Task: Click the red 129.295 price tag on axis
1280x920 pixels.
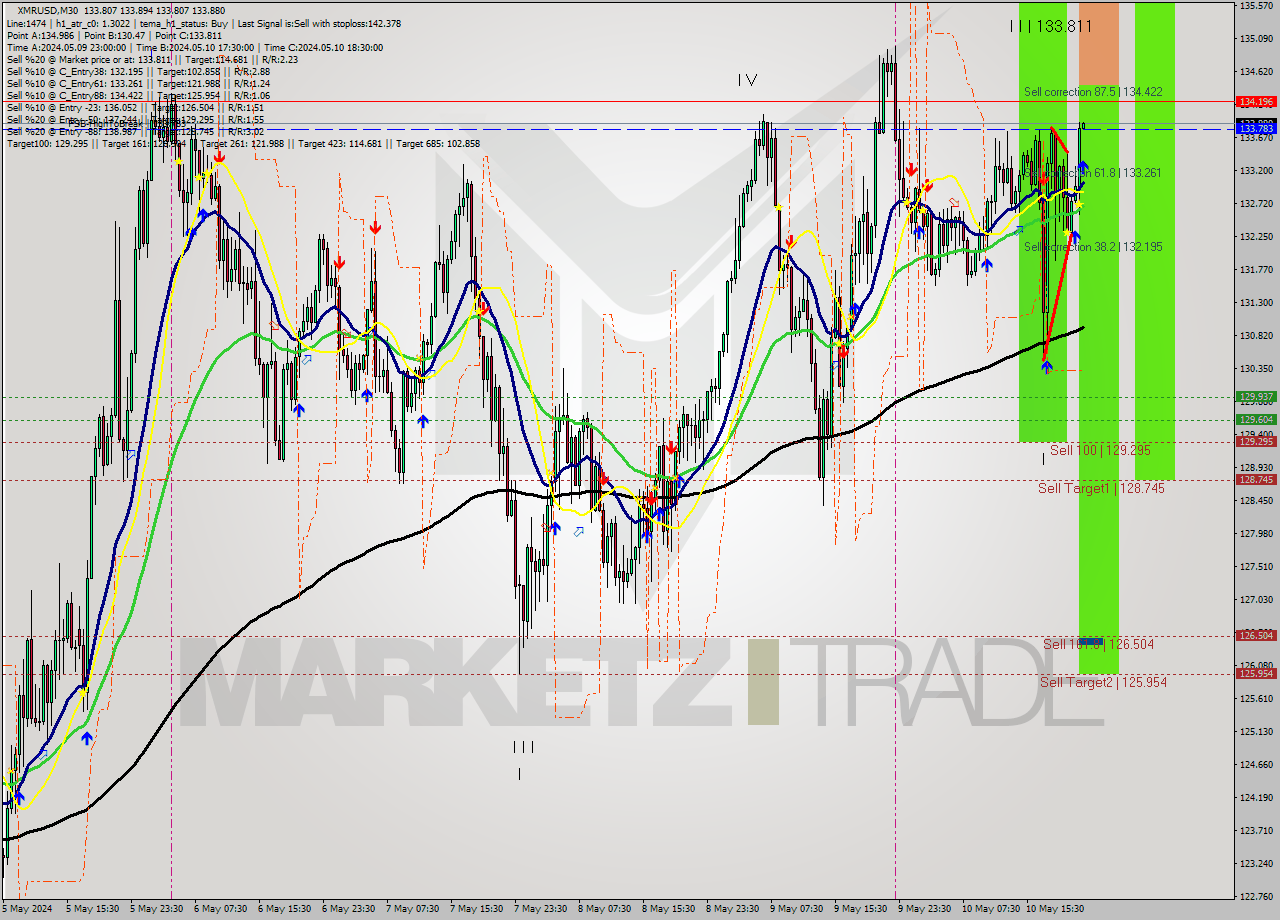Action: [1256, 441]
